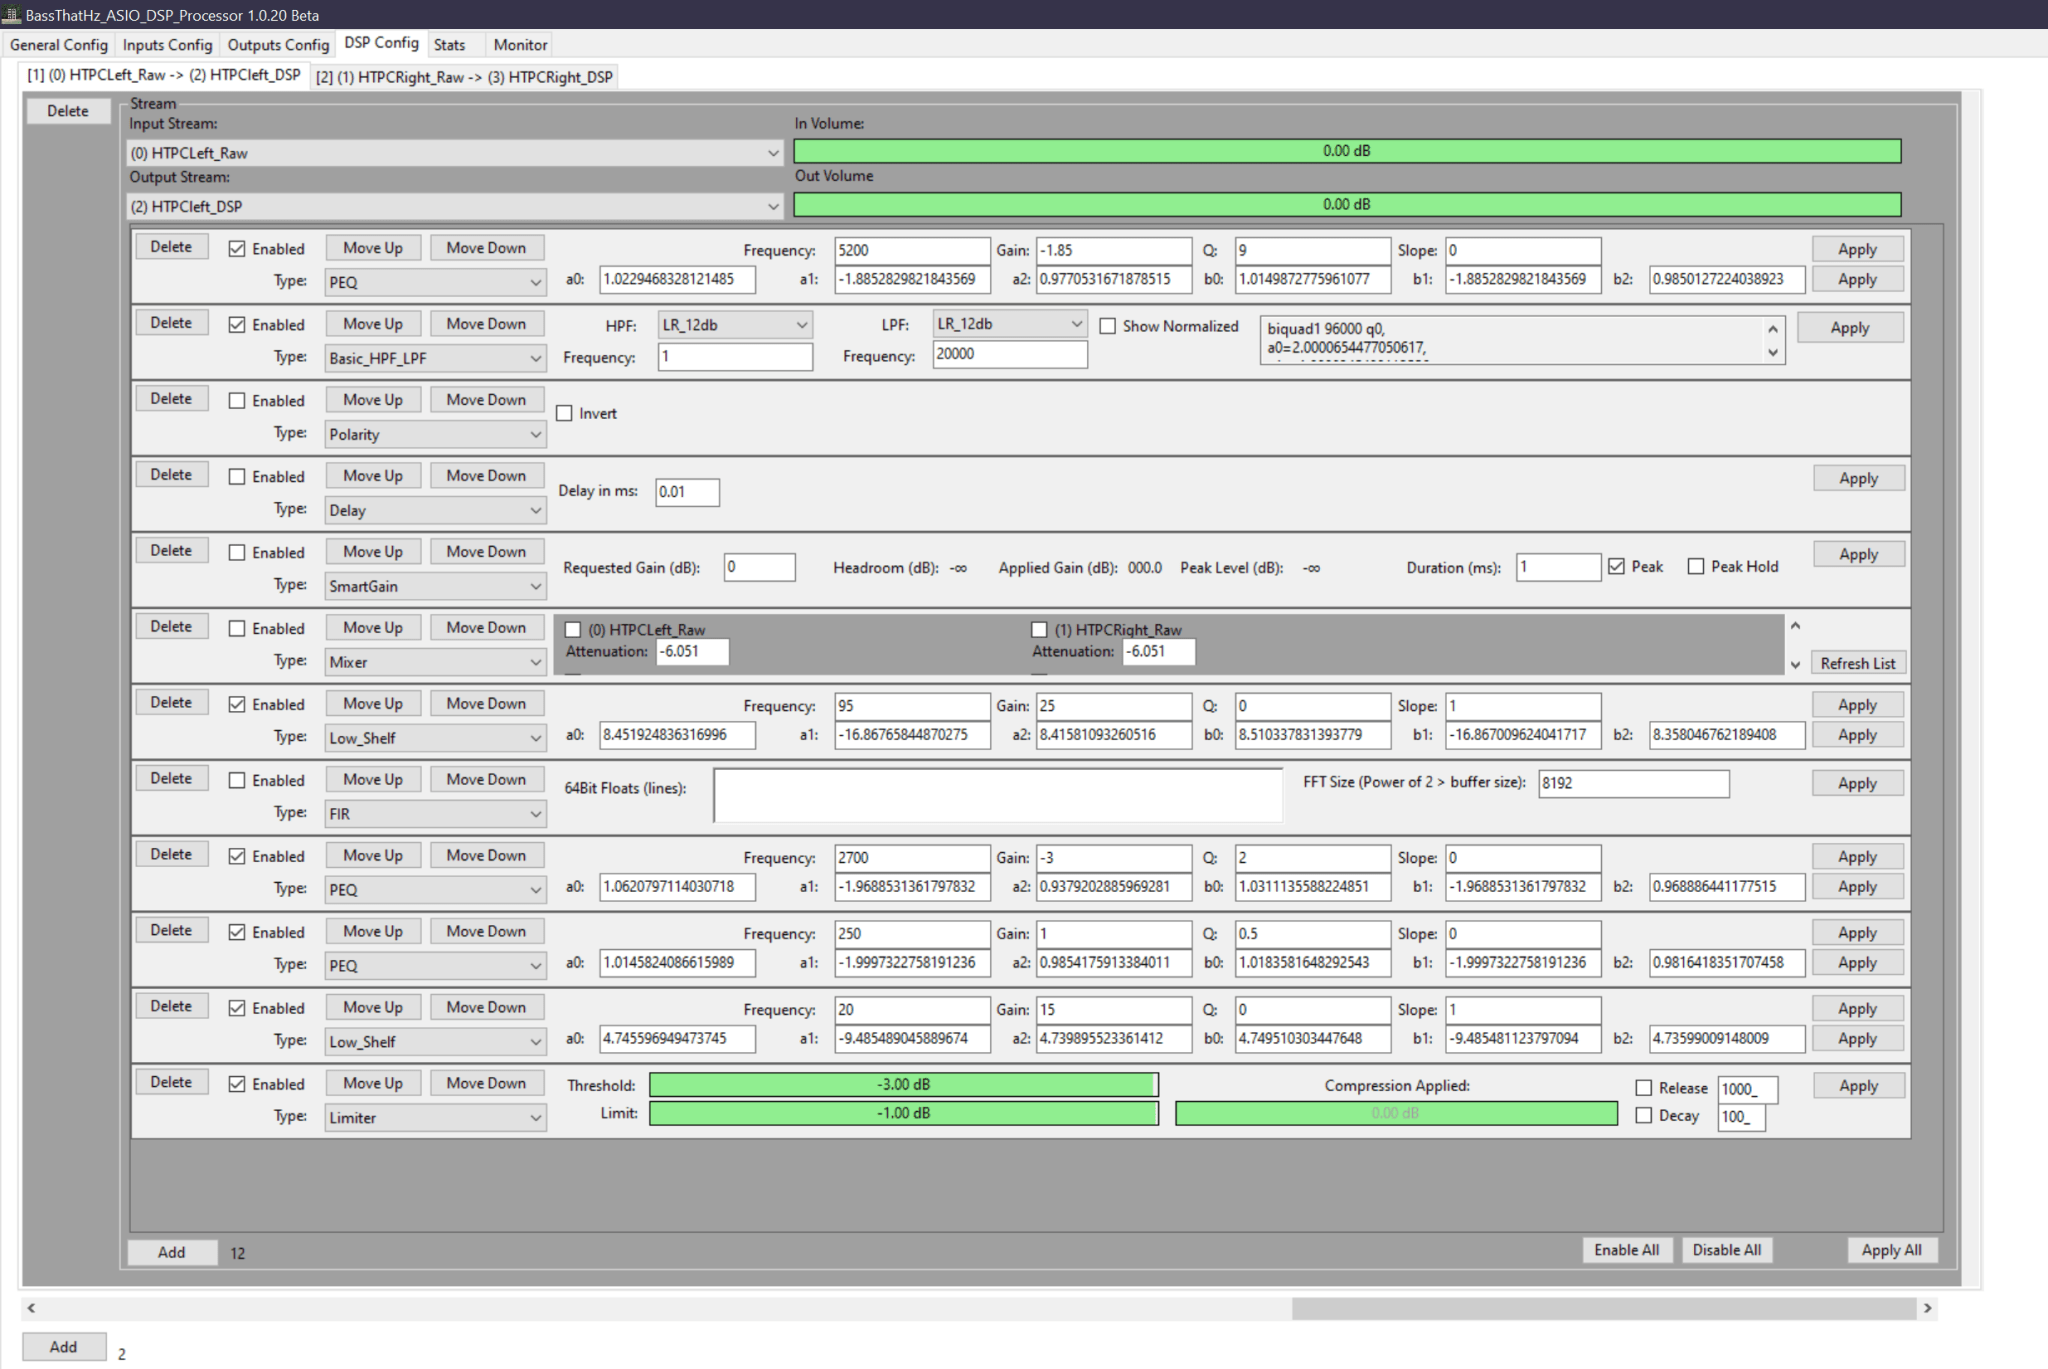Image resolution: width=2048 pixels, height=1369 pixels.
Task: Click Move Down on the Mixer filter
Action: point(486,628)
